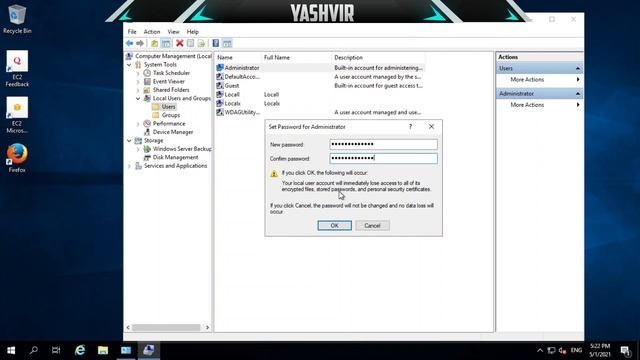Collapse Local Users and Groups node
The width and height of the screenshot is (640, 360).
(x=138, y=98)
